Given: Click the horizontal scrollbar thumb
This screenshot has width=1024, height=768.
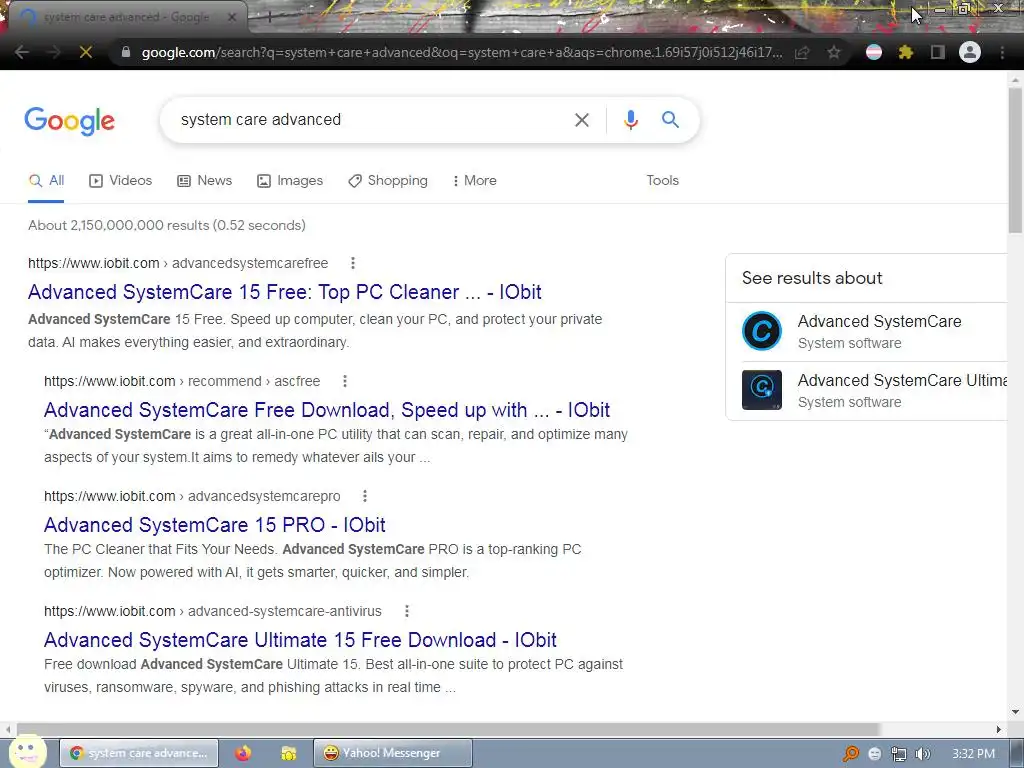Looking at the screenshot, I should point(448,729).
